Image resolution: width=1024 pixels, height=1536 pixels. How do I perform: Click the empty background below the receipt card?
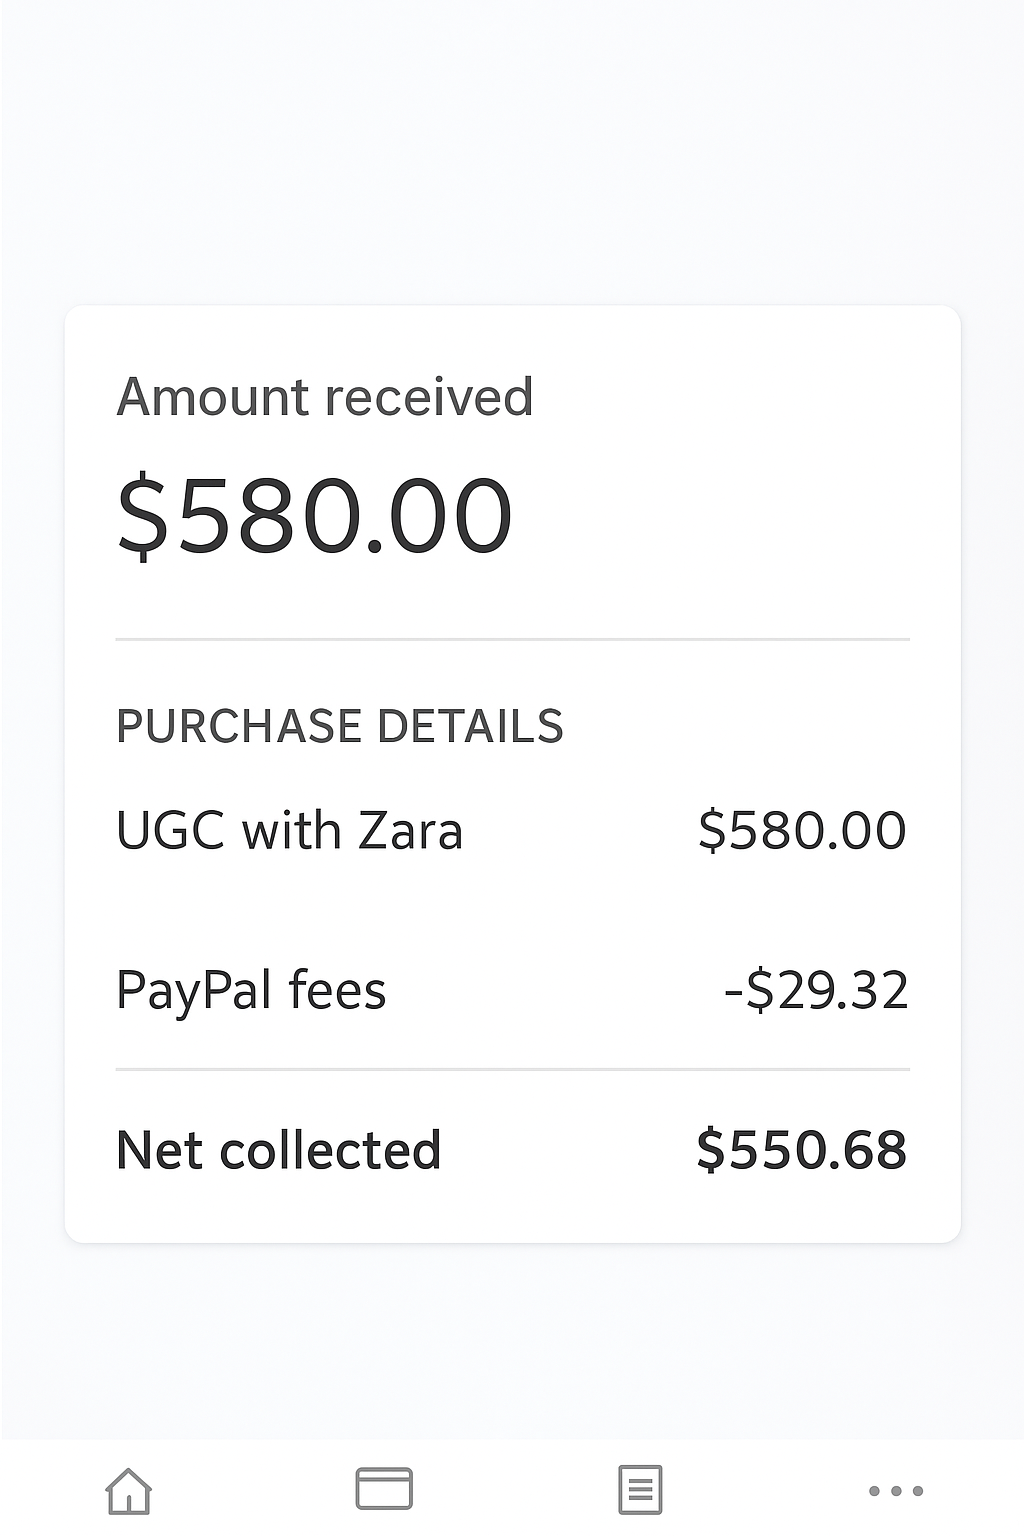click(x=512, y=1340)
